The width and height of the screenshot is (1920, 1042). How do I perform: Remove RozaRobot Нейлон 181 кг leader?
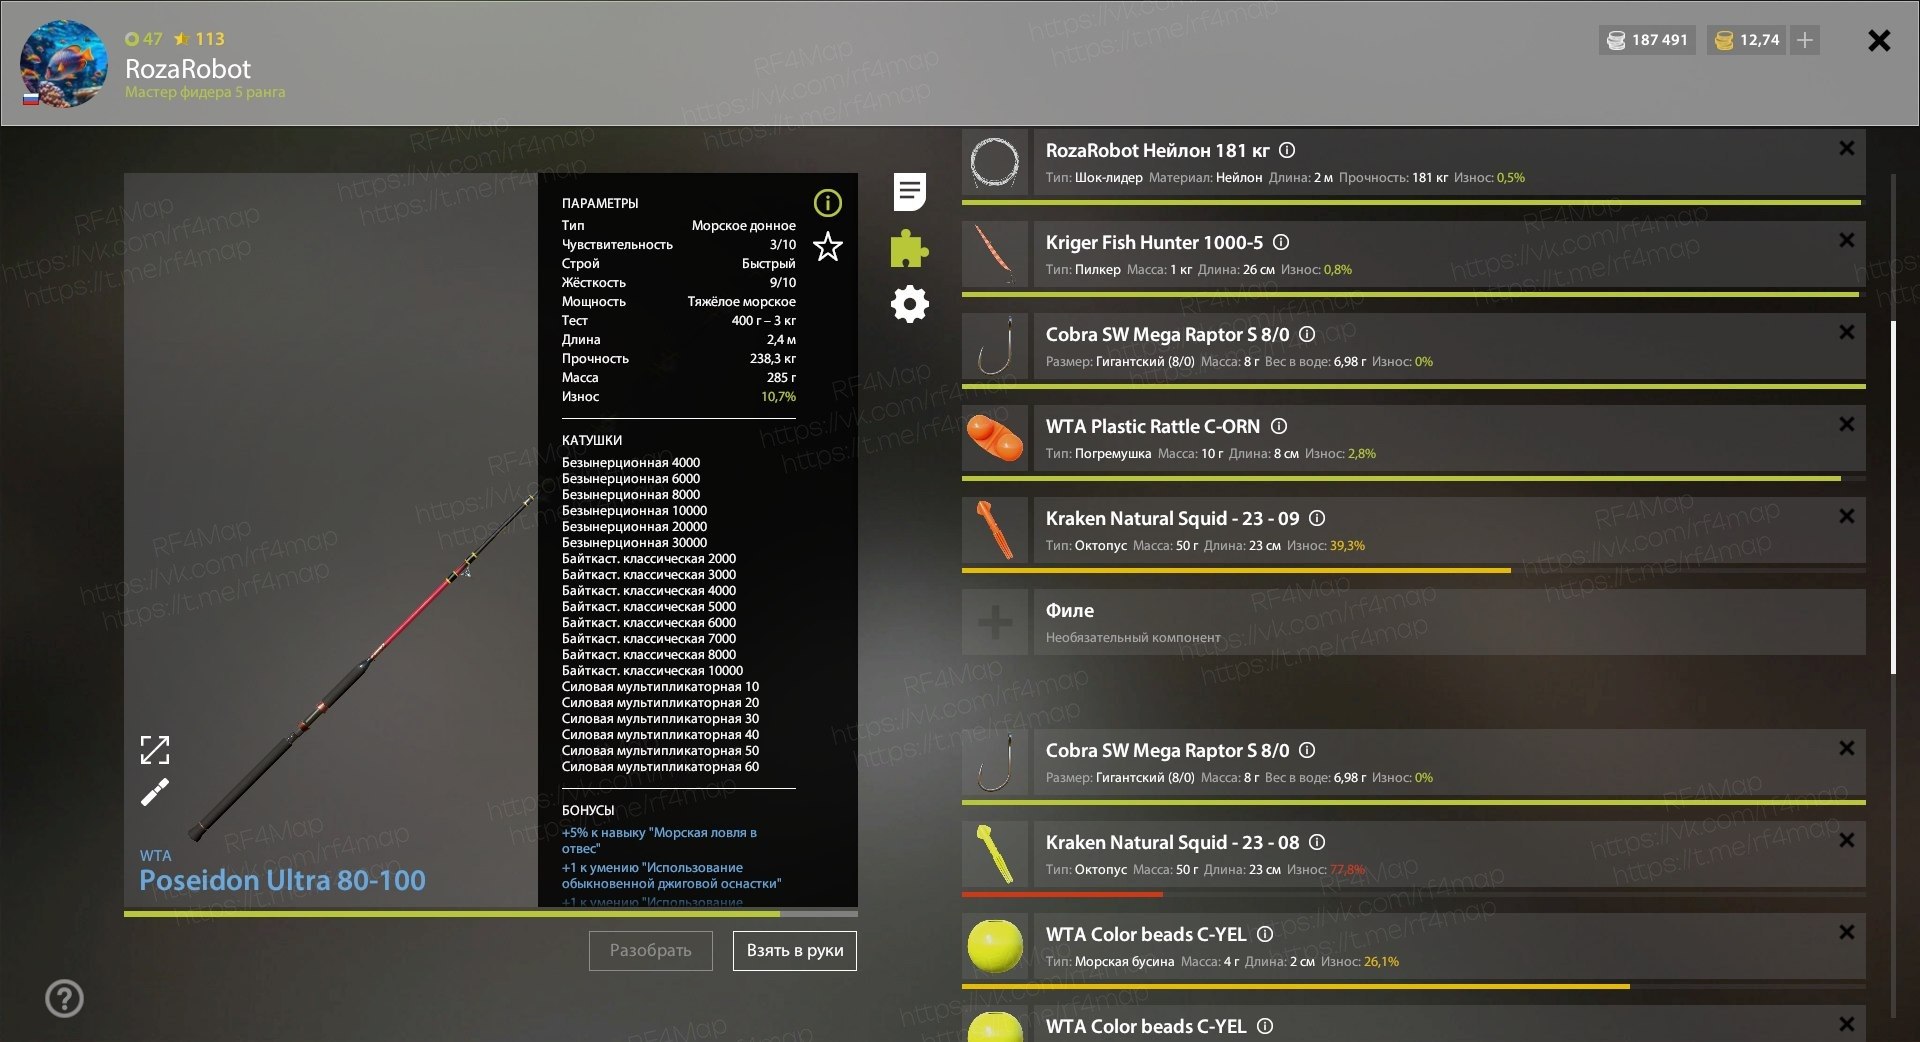(x=1847, y=148)
